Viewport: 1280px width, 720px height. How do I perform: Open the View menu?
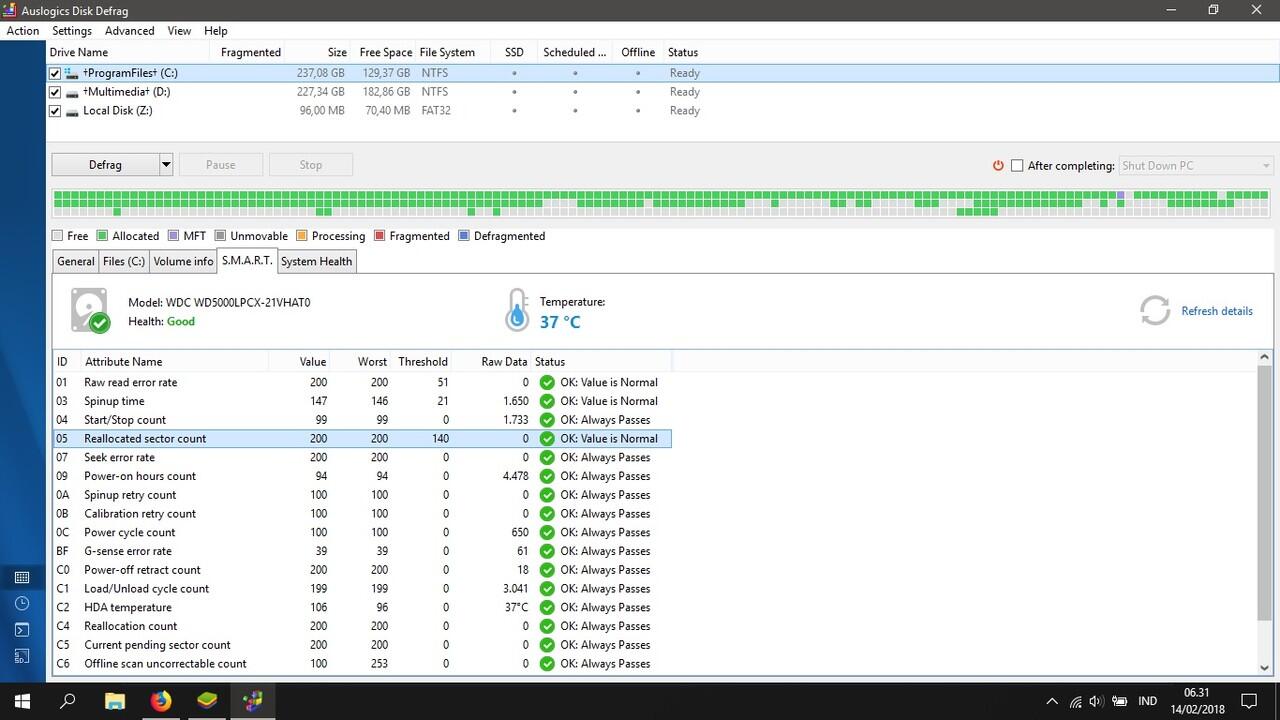(179, 31)
